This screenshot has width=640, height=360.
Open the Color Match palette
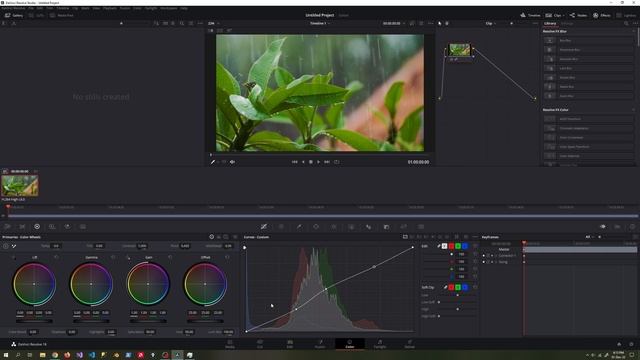(22, 227)
